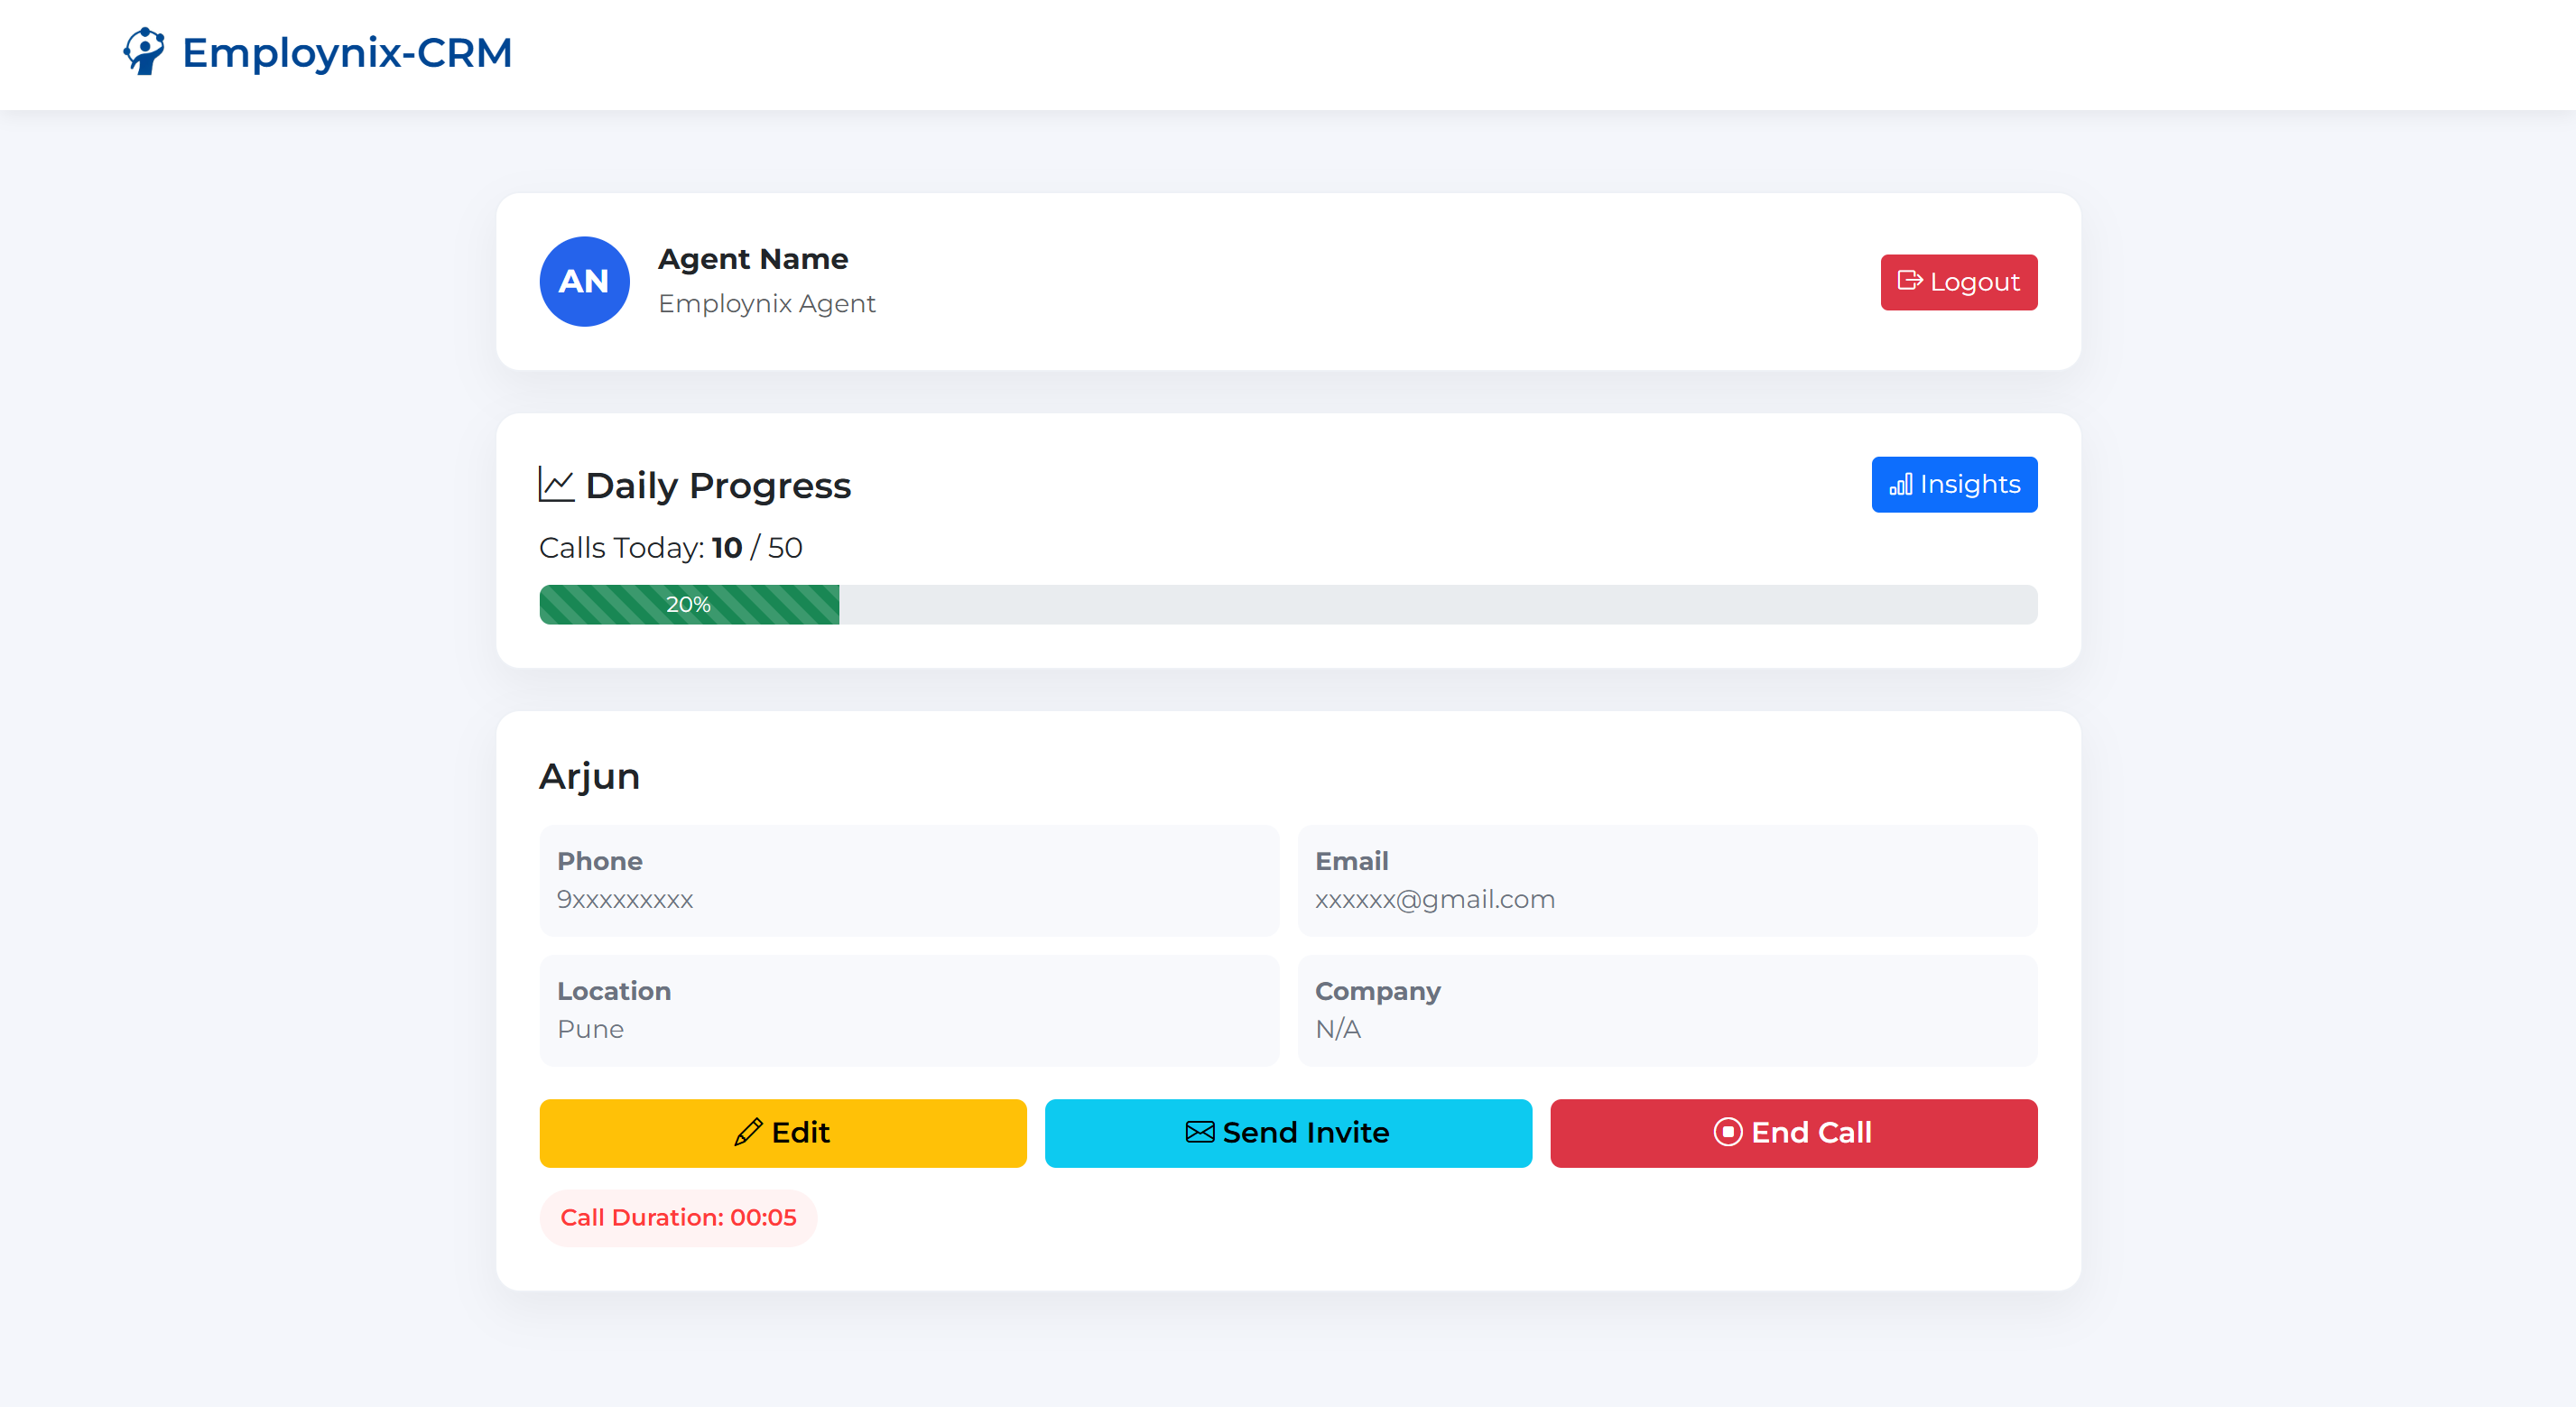End the call with the End Call button
The width and height of the screenshot is (2576, 1407).
[1793, 1133]
